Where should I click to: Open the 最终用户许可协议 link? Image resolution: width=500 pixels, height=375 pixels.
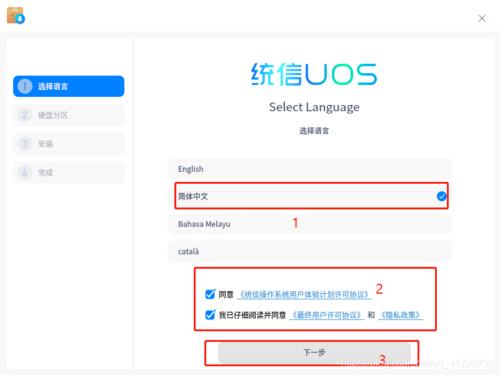(x=327, y=315)
